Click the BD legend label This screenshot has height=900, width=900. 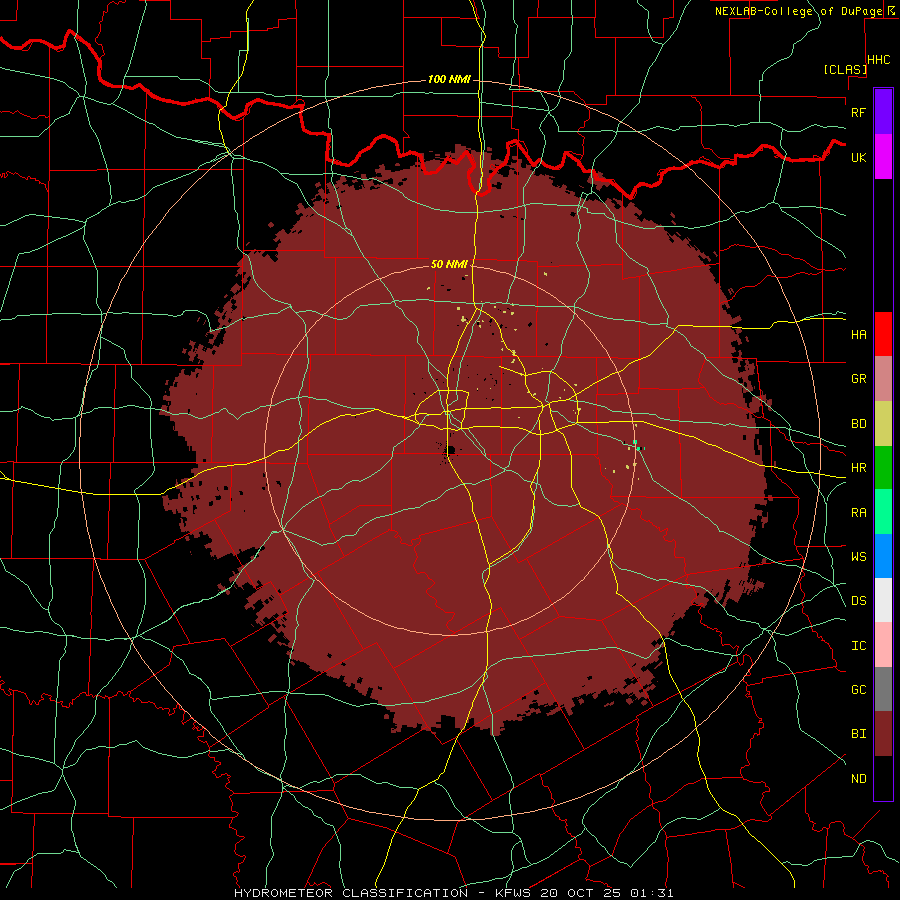(x=858, y=424)
